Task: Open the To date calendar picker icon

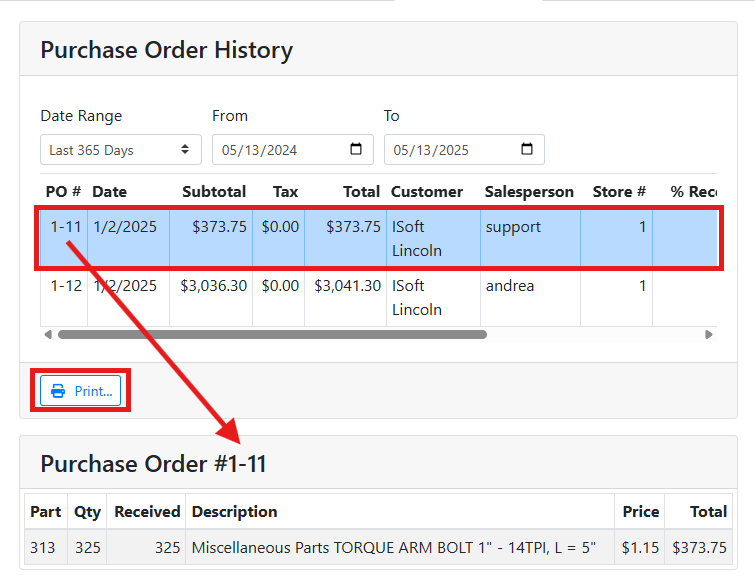Action: point(527,150)
